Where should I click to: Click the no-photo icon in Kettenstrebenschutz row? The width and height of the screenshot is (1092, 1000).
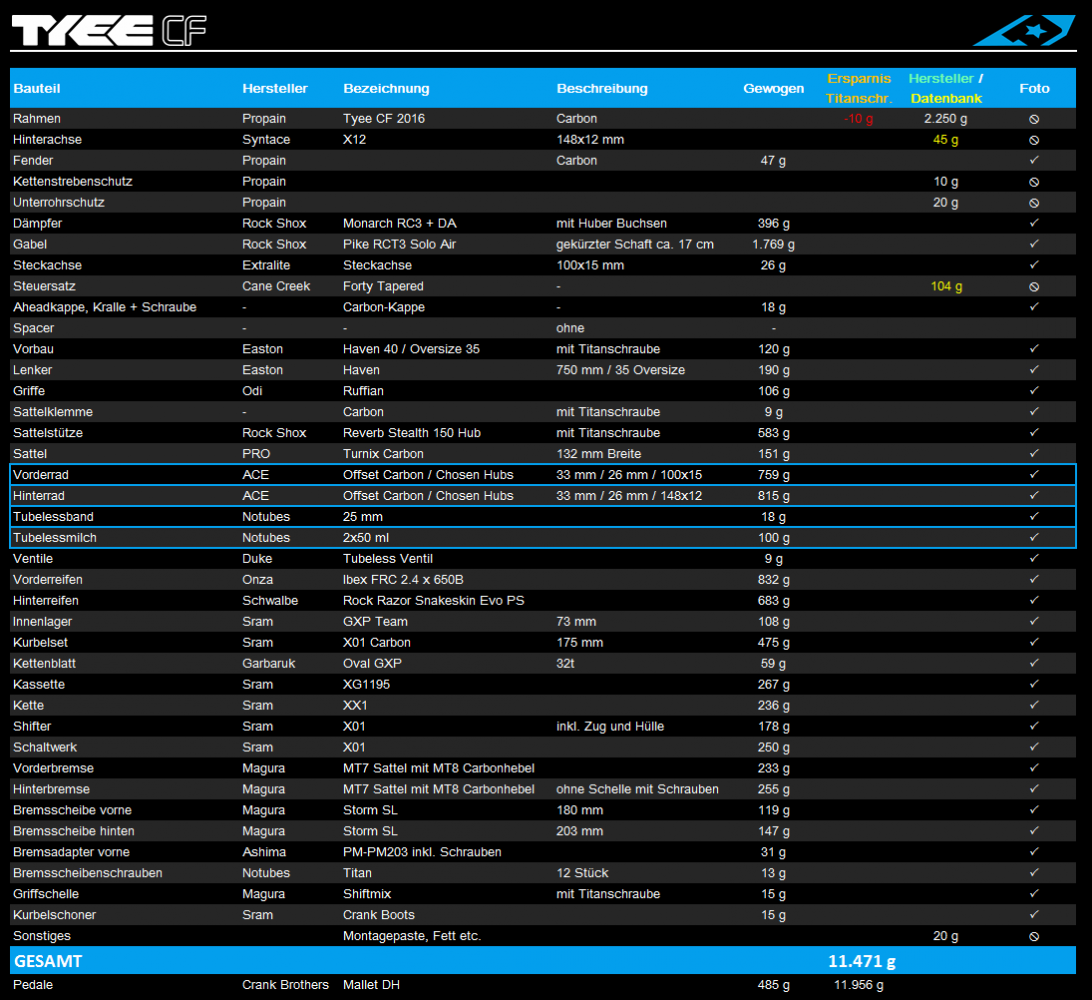coord(1034,182)
